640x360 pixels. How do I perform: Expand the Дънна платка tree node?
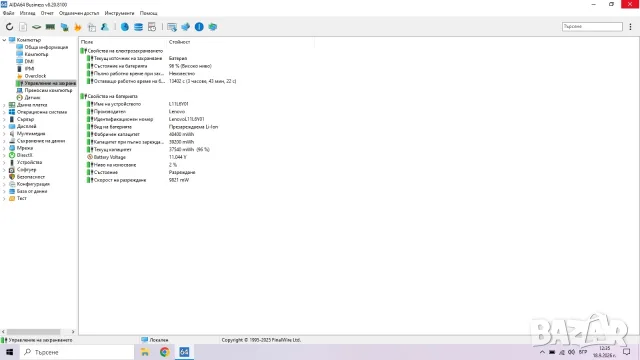coord(4,105)
